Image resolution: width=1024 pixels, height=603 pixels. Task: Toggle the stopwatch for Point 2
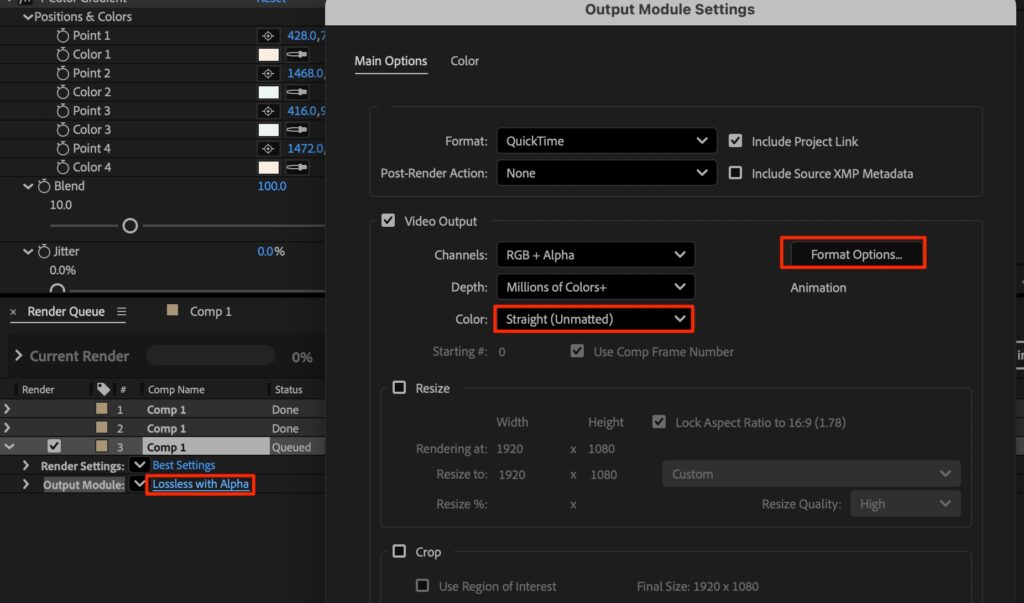63,73
